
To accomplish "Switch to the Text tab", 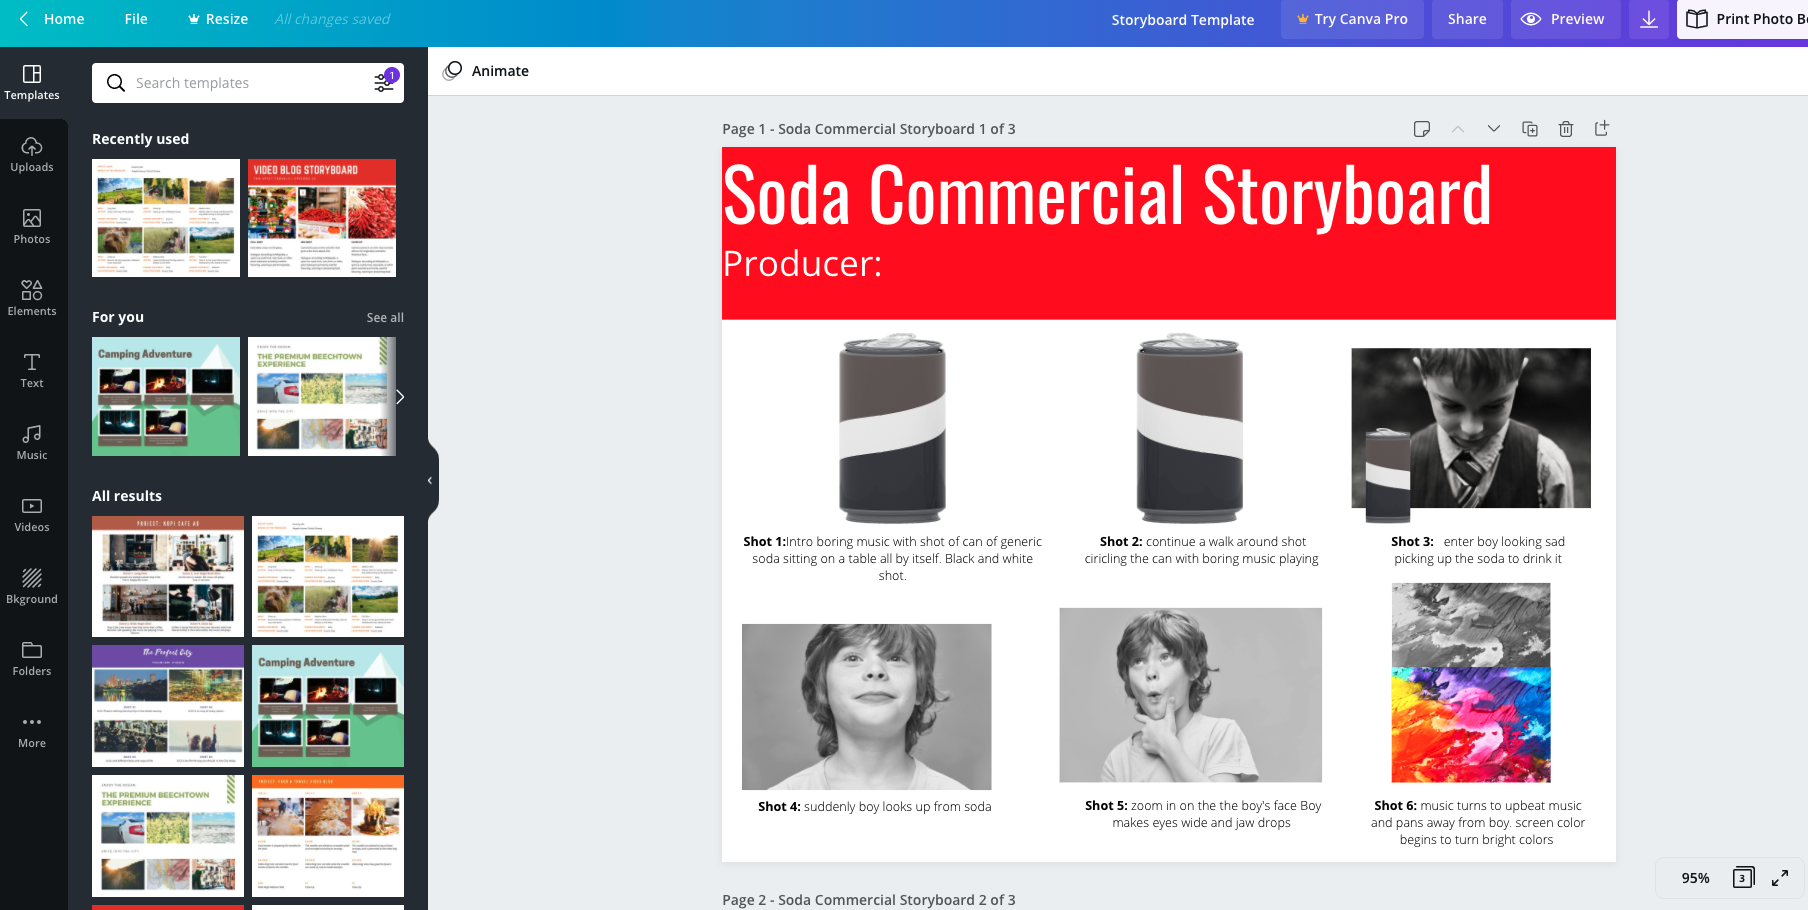I will [x=32, y=369].
